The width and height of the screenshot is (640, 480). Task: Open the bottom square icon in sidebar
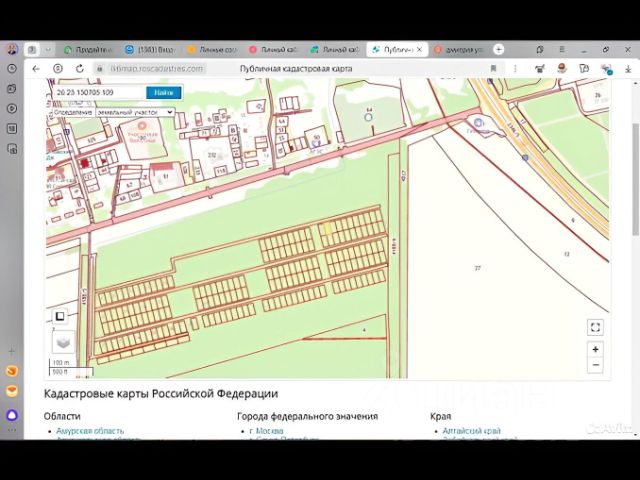click(x=12, y=129)
